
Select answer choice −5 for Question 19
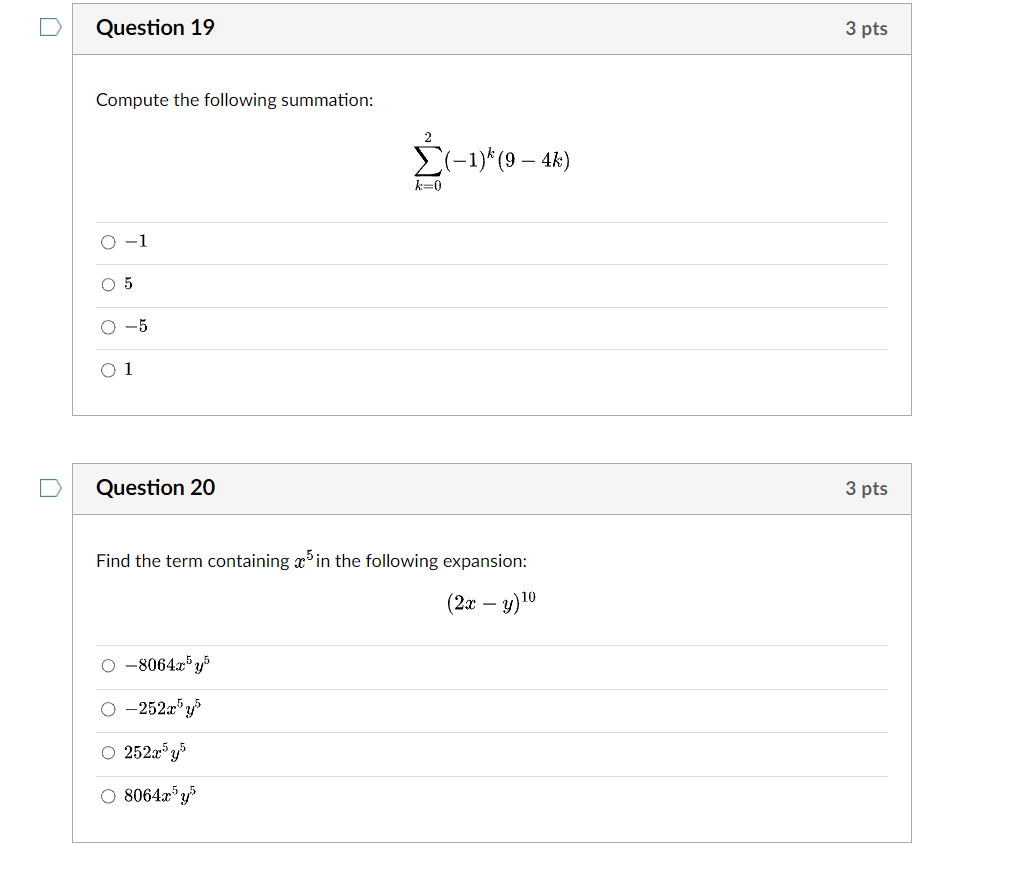108,326
